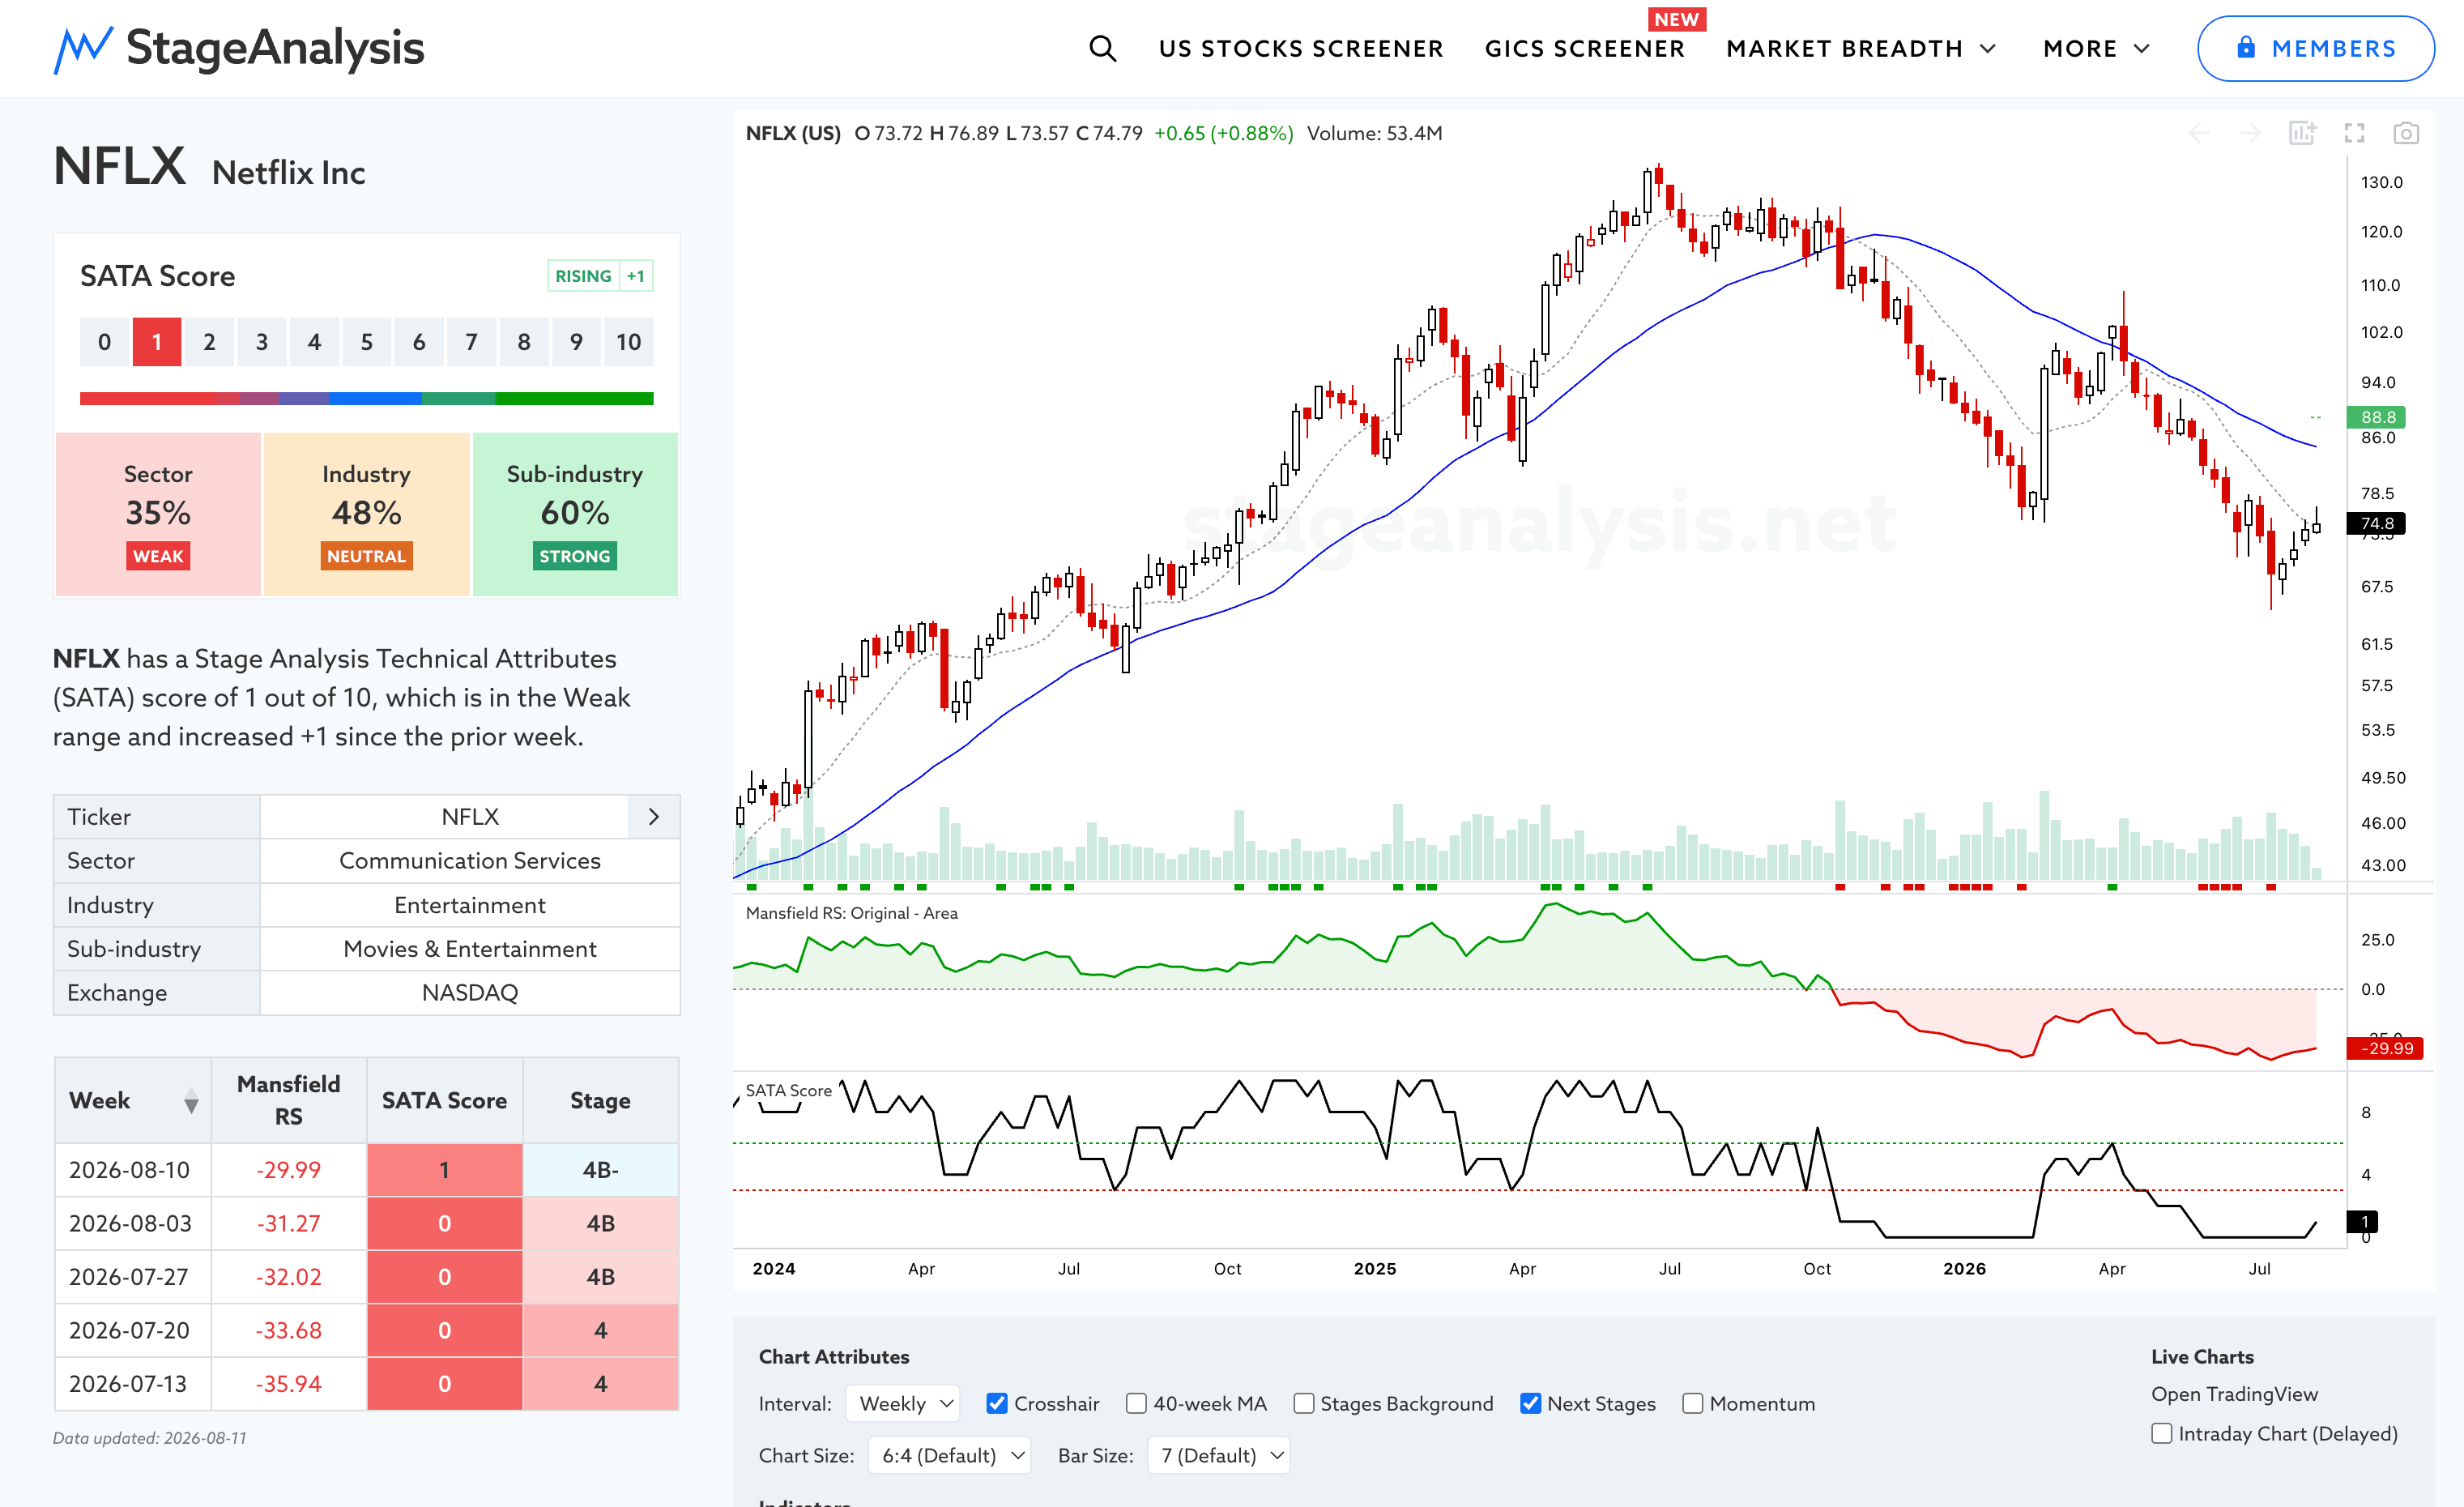
Task: Click the Stage column header
Action: (600, 1100)
